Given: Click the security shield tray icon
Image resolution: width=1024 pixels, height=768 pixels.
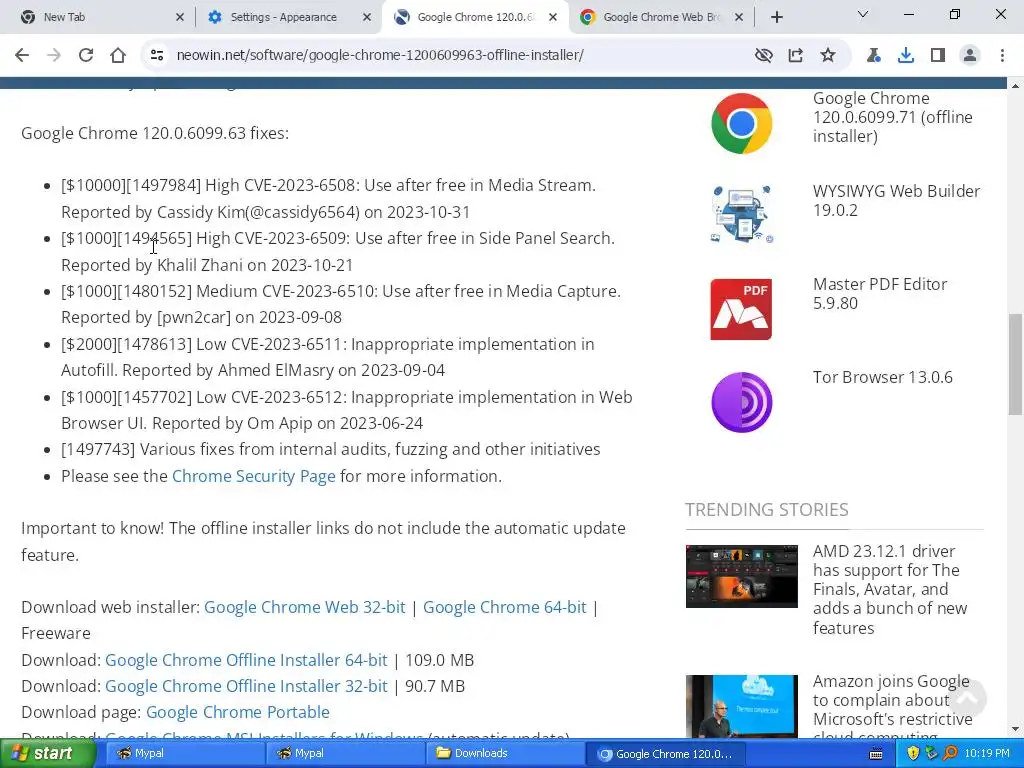Looking at the screenshot, I should tap(914, 753).
